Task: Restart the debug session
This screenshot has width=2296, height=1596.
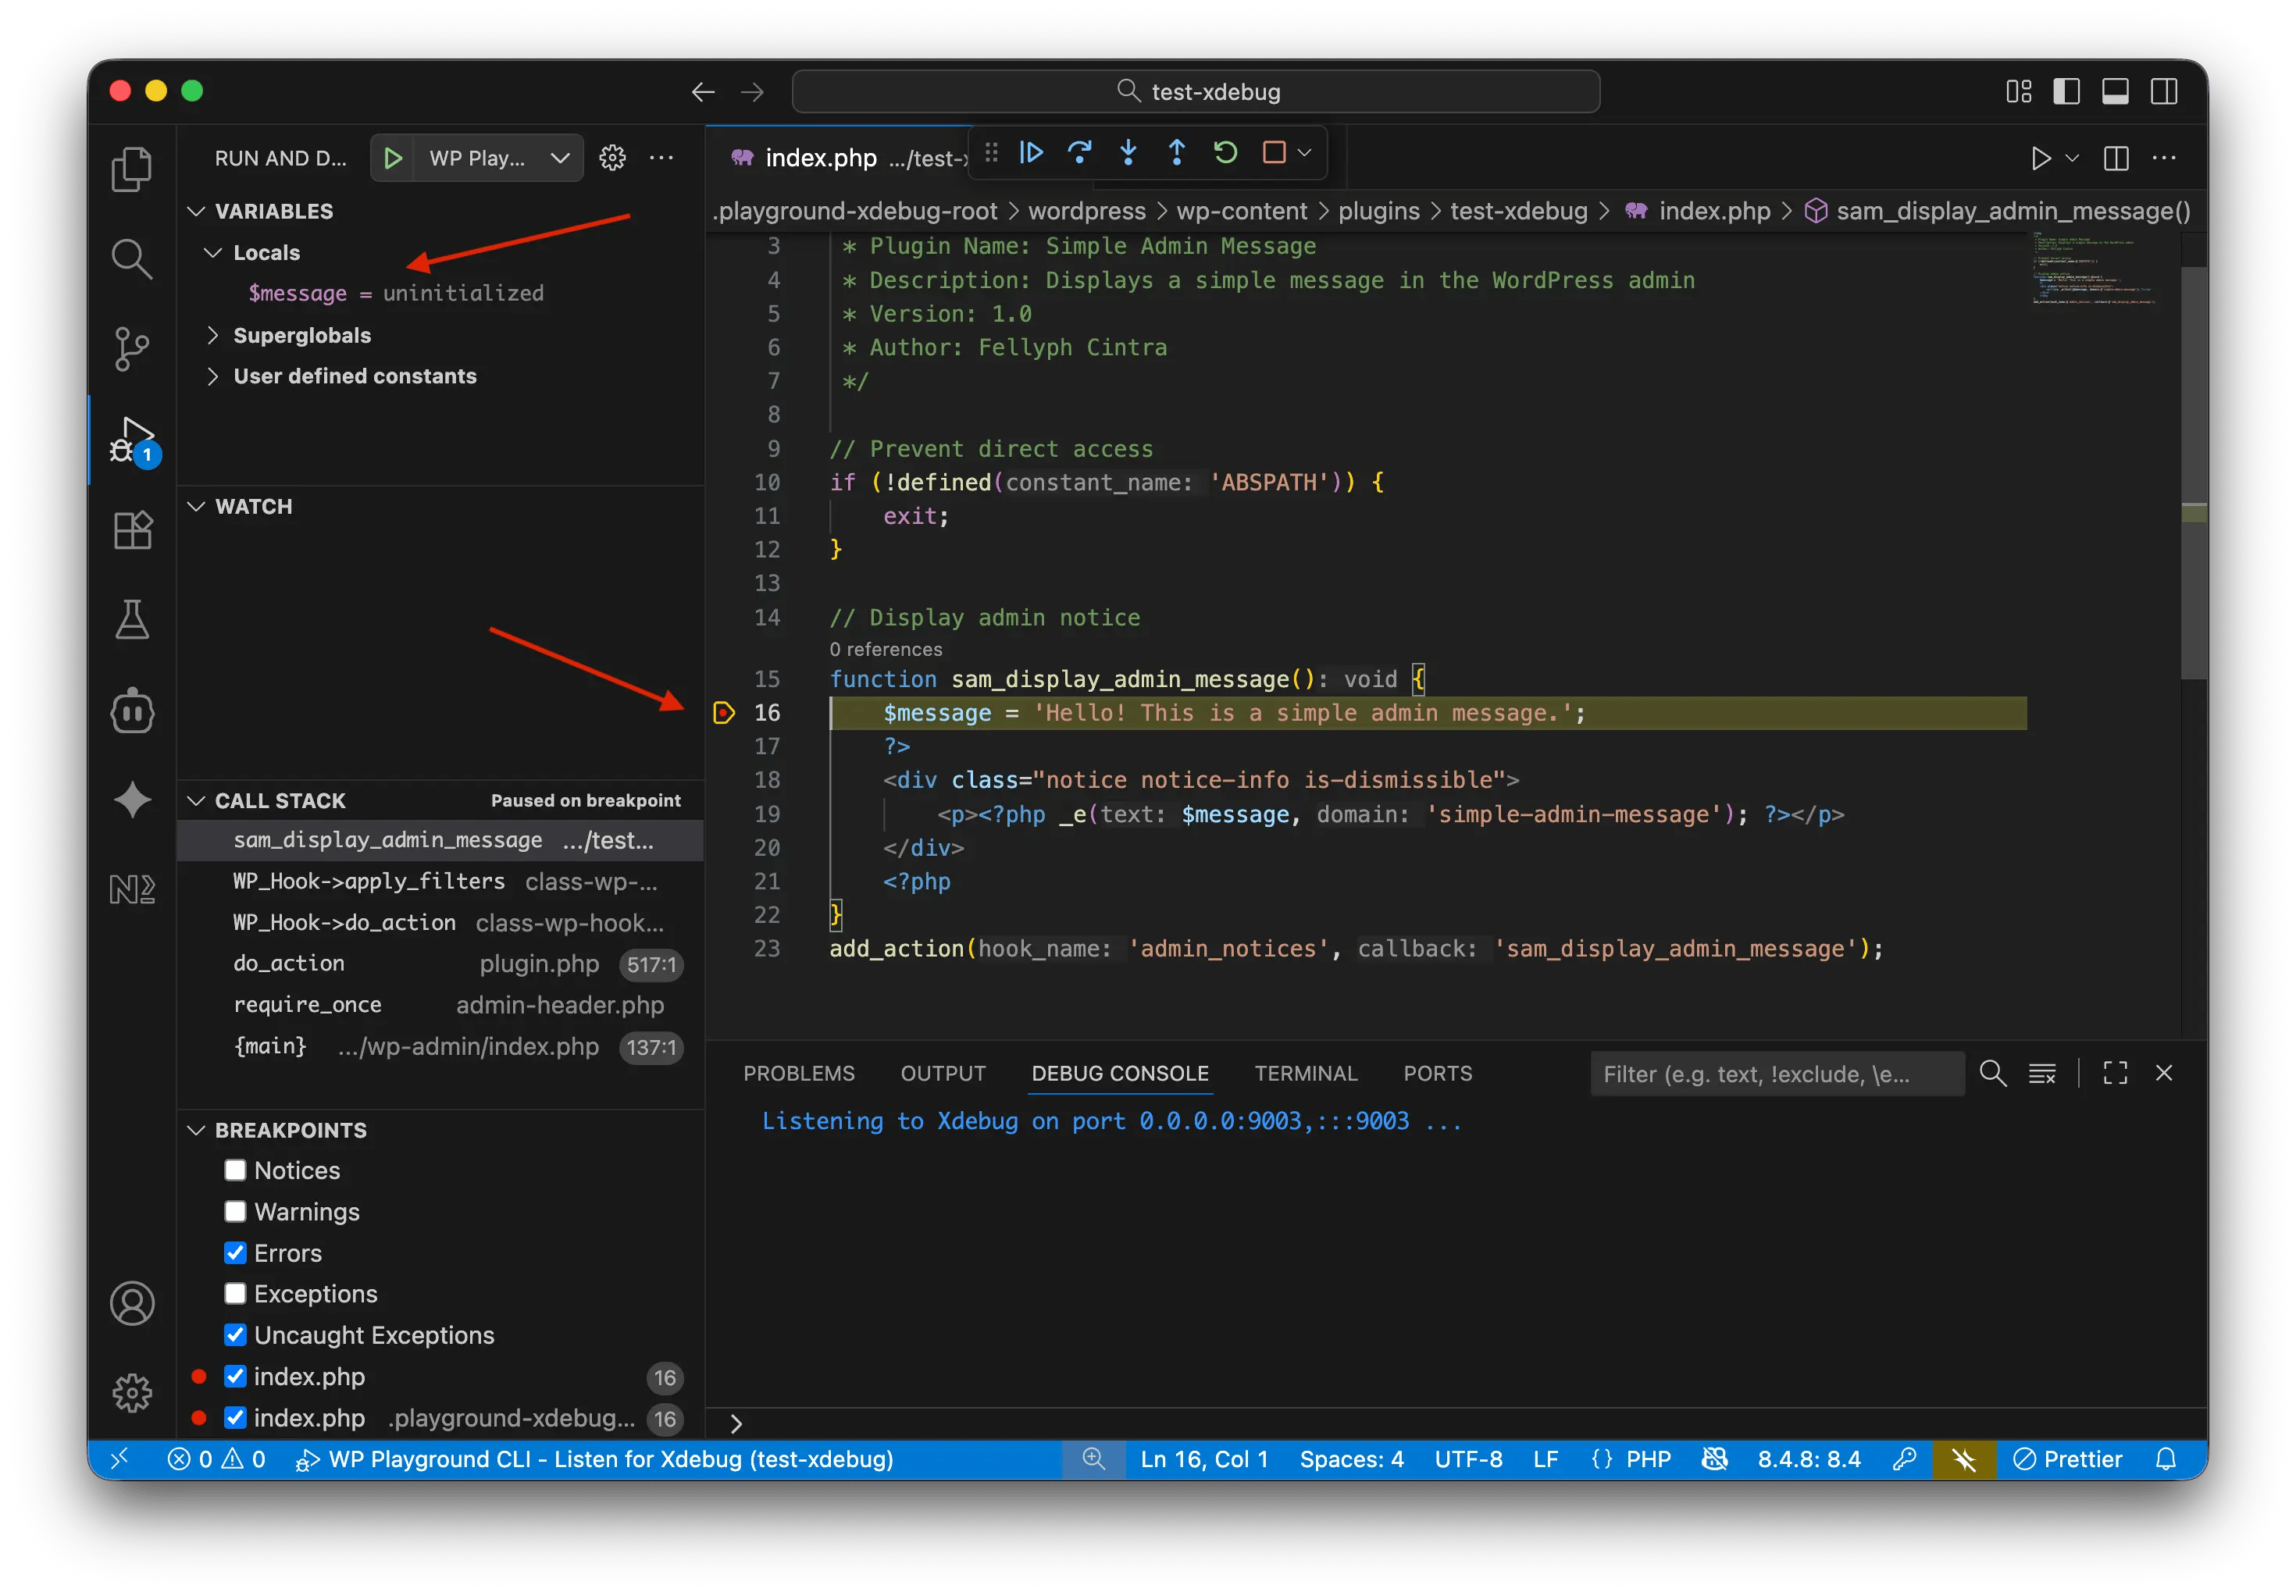Action: 1226,153
